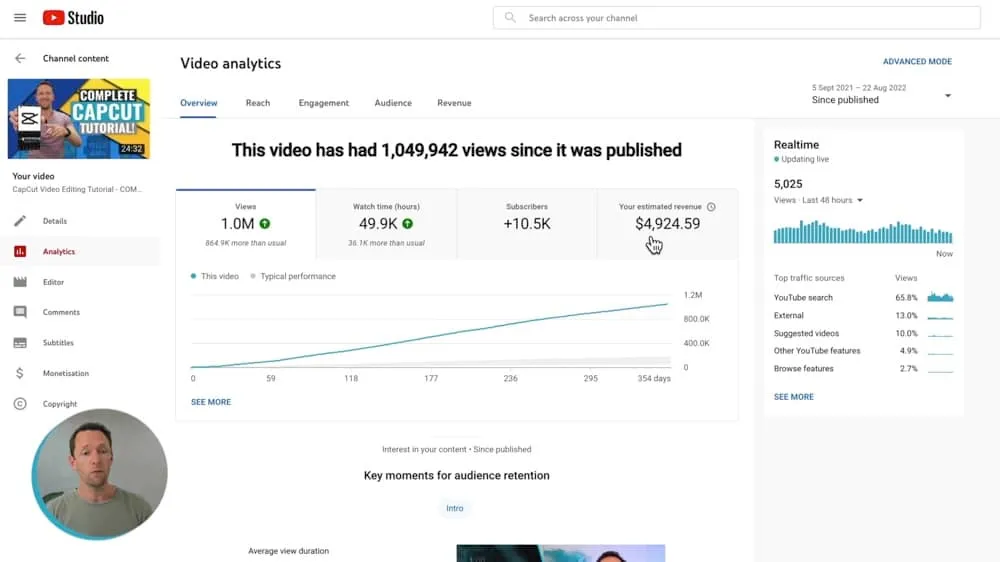Click the ADVANCED MODE button
Viewport: 1000px width, 562px height.
point(917,62)
